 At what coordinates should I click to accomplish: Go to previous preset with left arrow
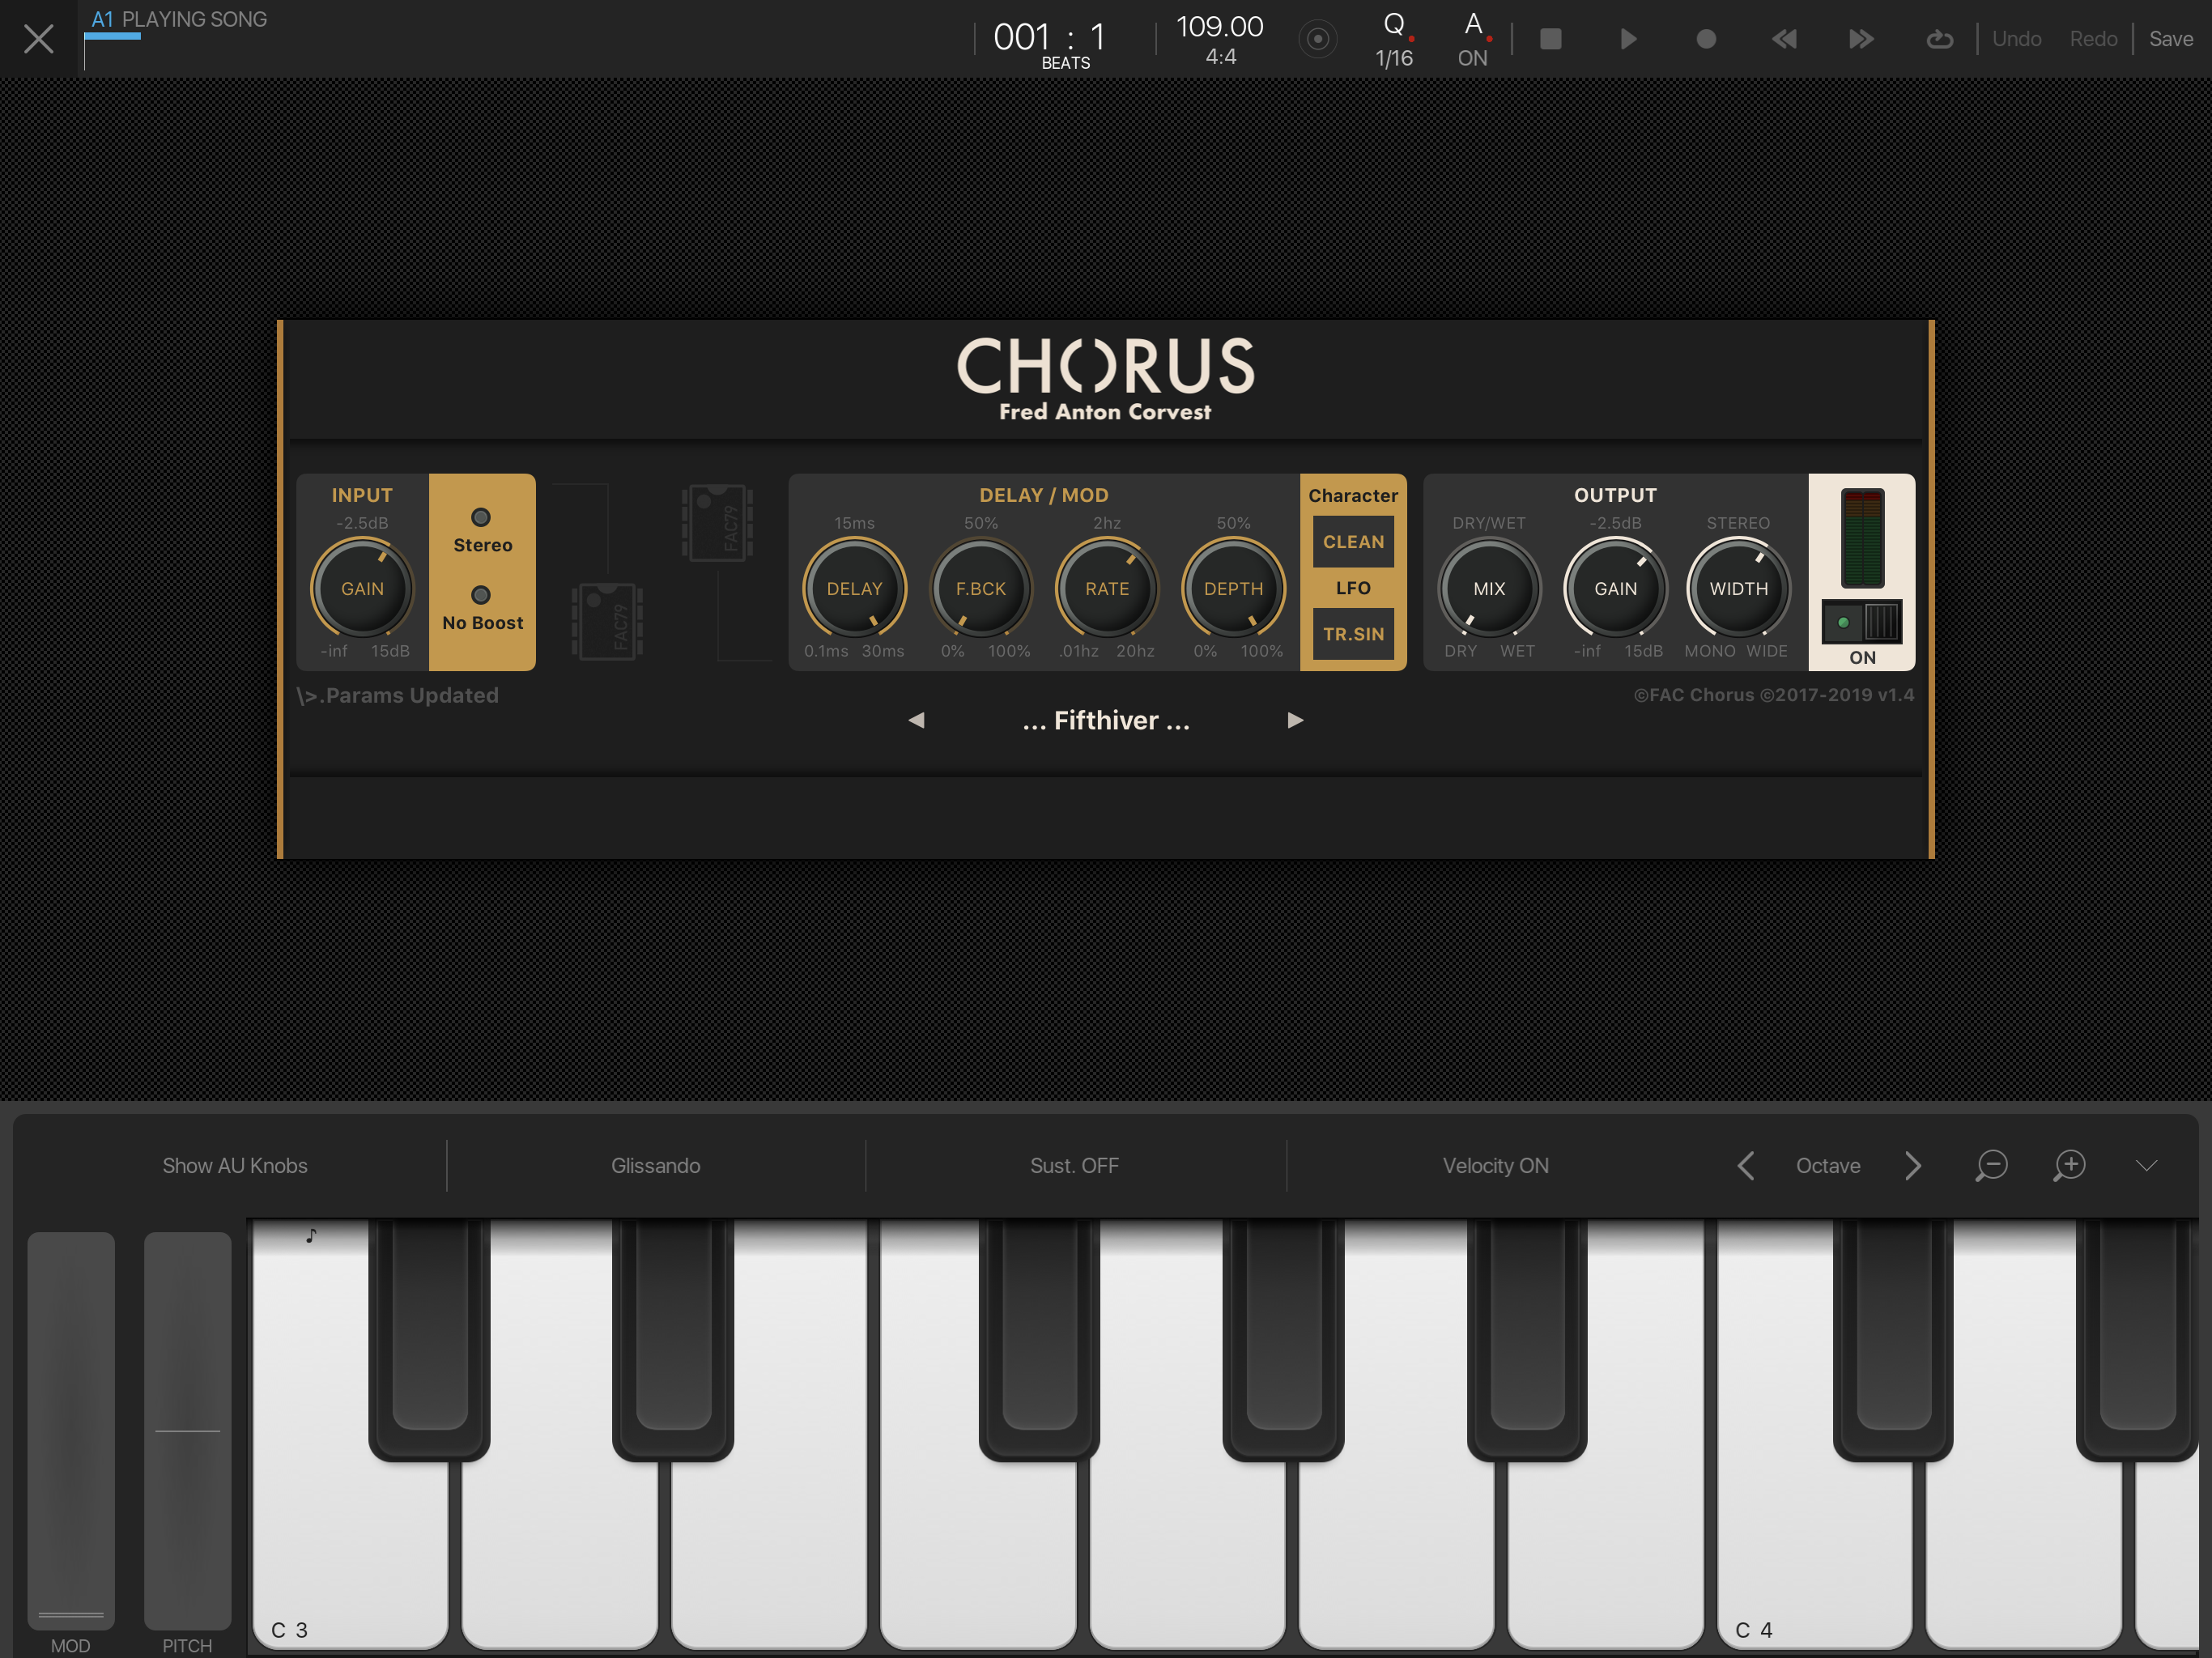coord(916,720)
